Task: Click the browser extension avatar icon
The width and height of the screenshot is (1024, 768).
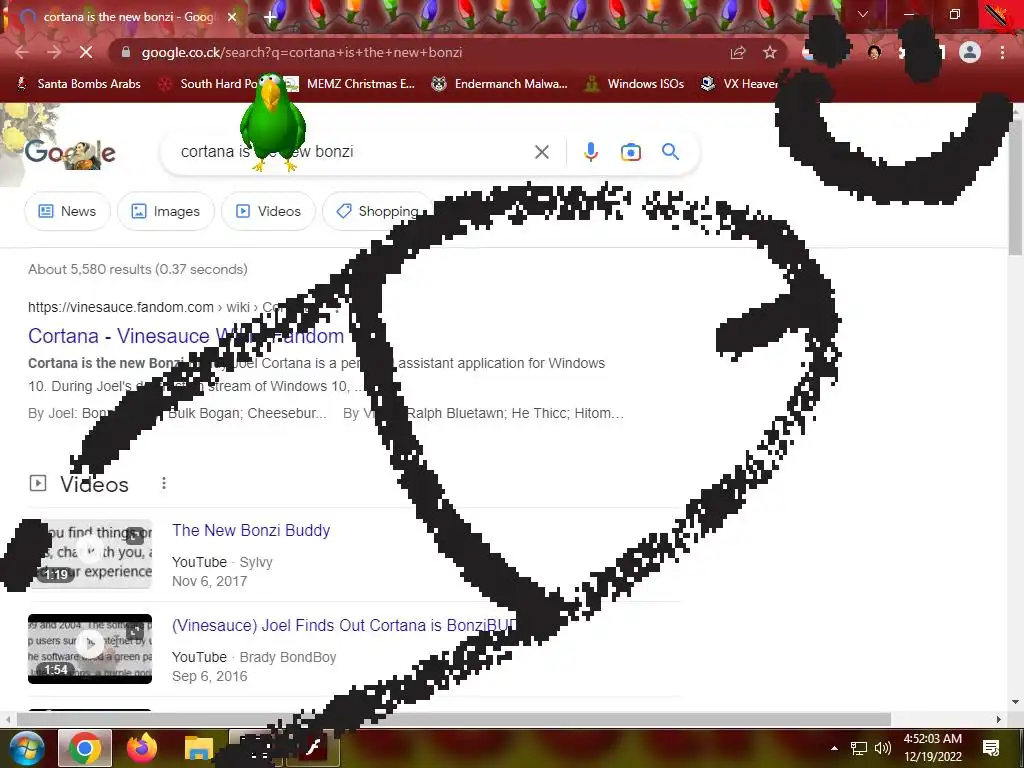Action: [x=874, y=52]
